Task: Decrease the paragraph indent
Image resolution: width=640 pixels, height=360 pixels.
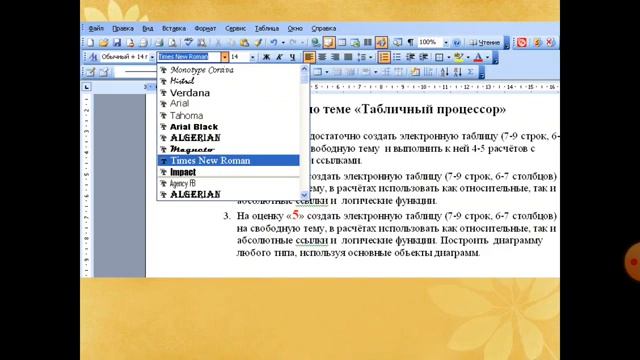Action: pos(411,57)
